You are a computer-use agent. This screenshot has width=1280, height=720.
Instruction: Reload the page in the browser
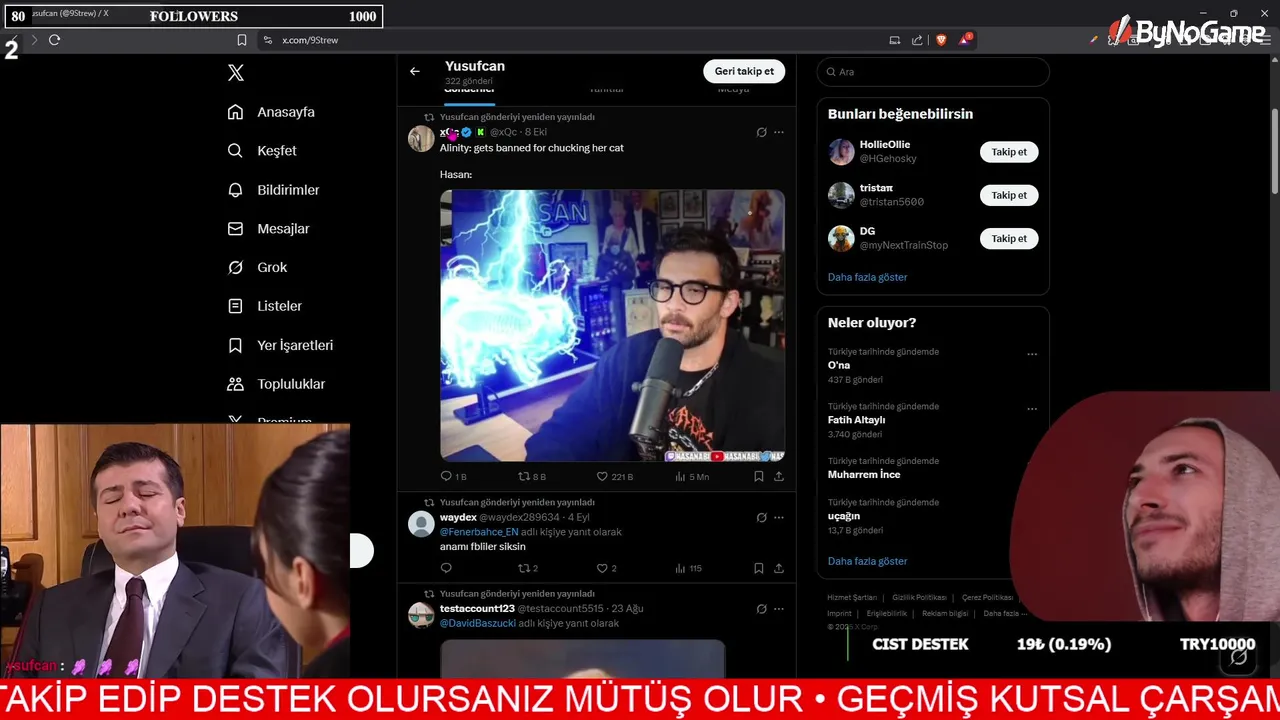click(54, 40)
